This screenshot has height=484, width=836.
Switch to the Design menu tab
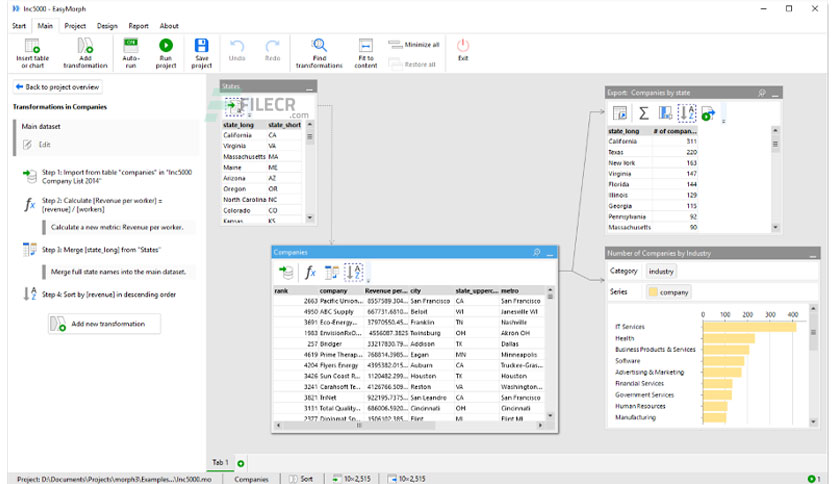tap(107, 26)
